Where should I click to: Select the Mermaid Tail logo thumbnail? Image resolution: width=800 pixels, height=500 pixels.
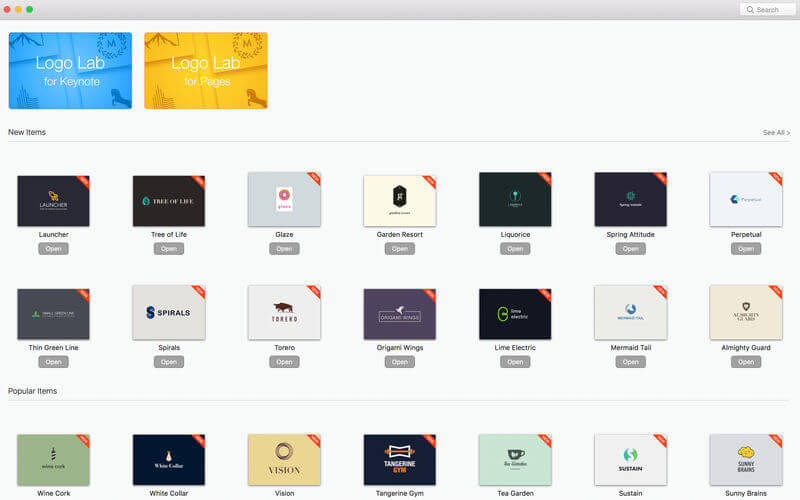pos(631,313)
